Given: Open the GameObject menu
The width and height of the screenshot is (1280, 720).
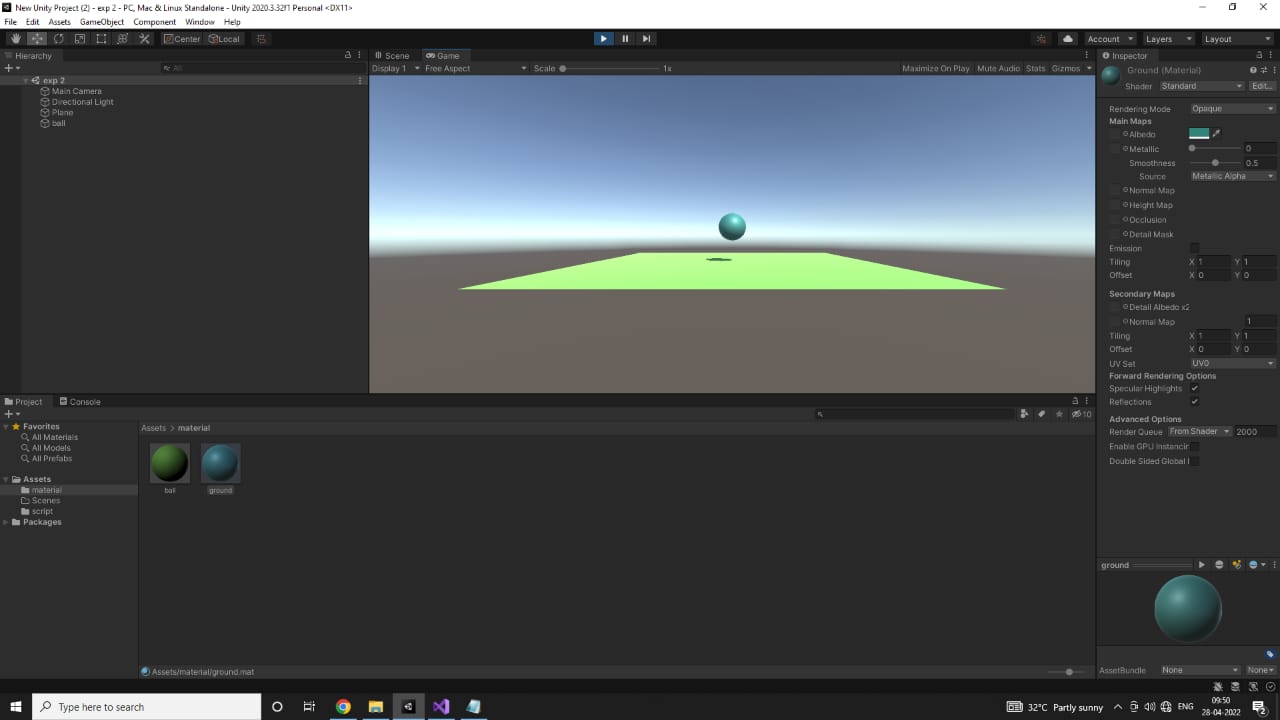Looking at the screenshot, I should 102,21.
